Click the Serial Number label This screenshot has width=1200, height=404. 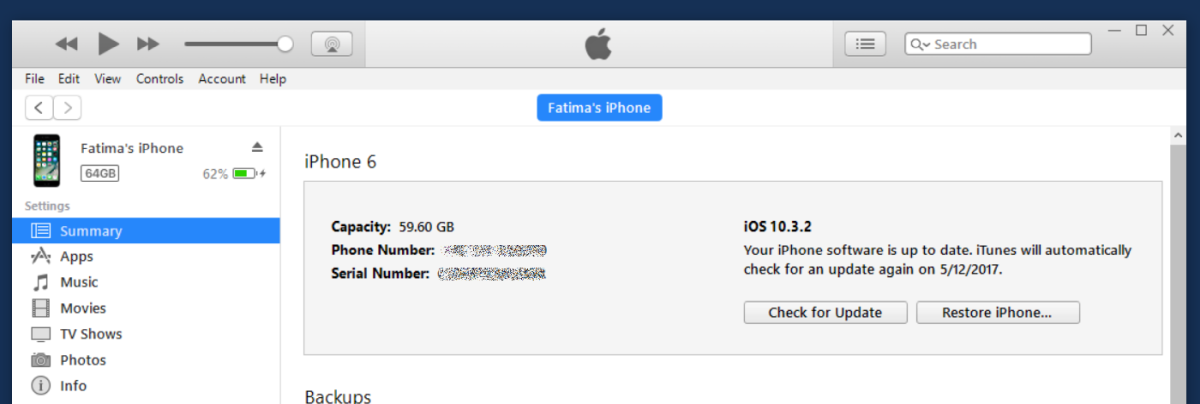click(381, 273)
